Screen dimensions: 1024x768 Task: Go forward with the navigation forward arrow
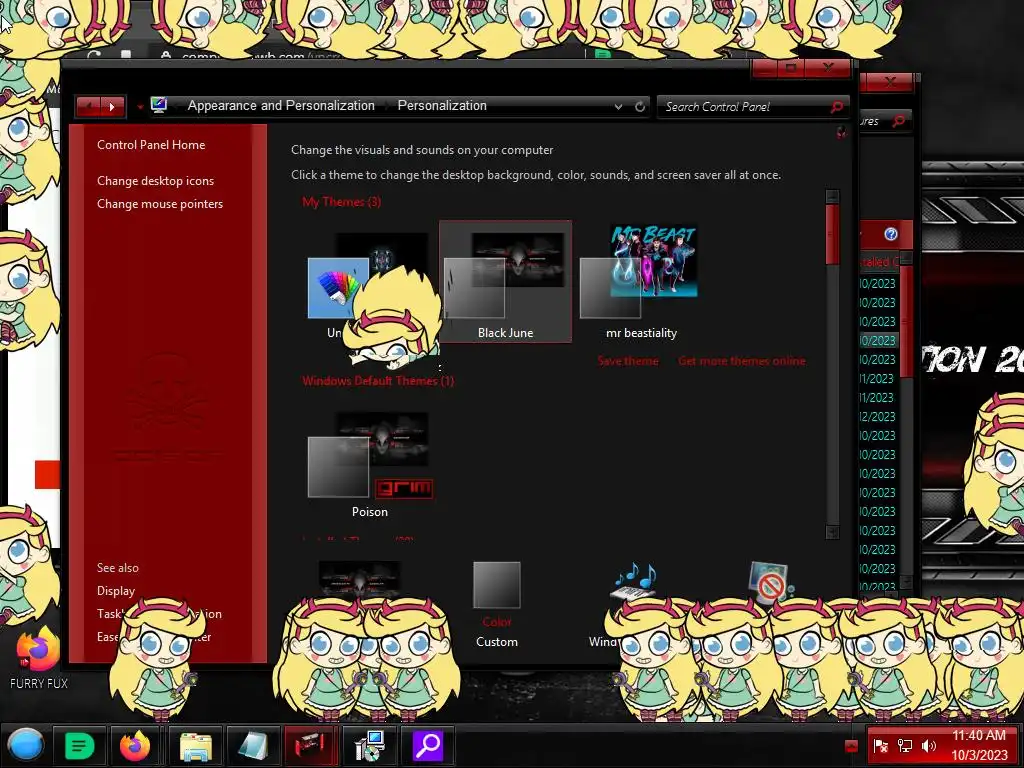[112, 106]
